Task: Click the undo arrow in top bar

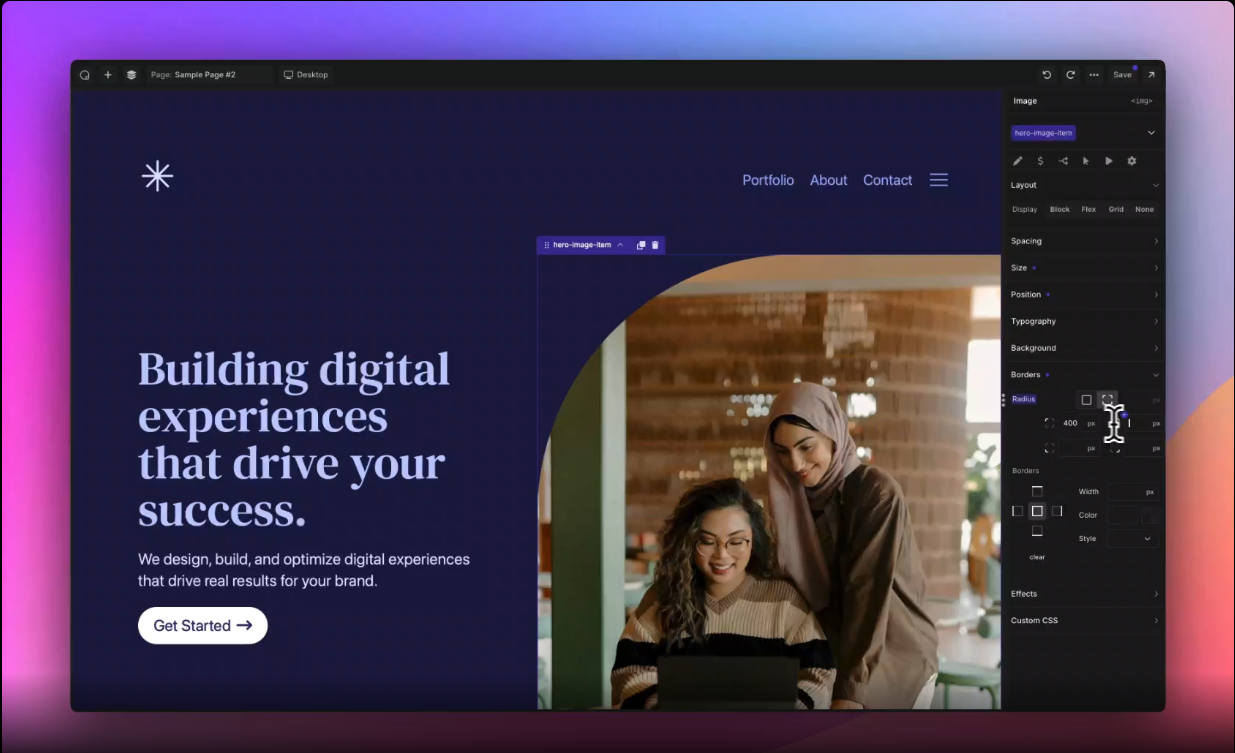Action: pyautogui.click(x=1047, y=75)
